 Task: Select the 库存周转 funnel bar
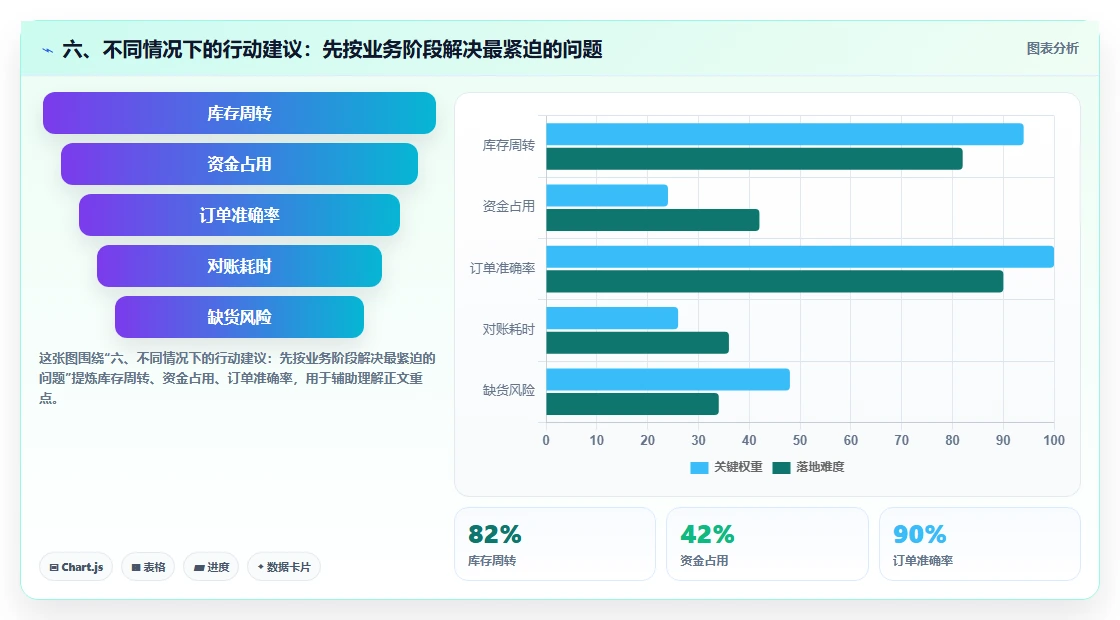pyautogui.click(x=239, y=113)
